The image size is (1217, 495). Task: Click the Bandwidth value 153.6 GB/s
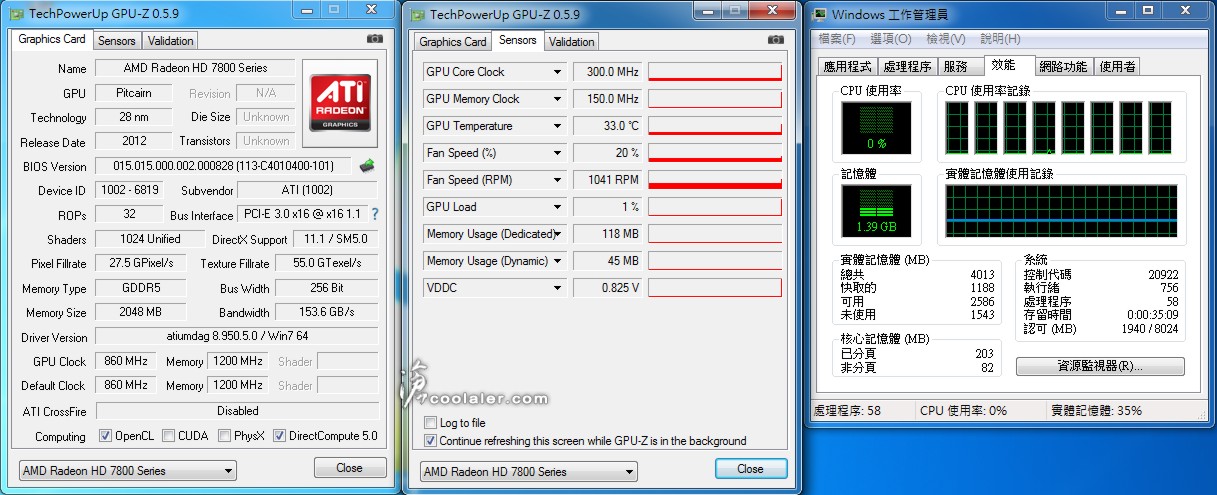click(327, 312)
